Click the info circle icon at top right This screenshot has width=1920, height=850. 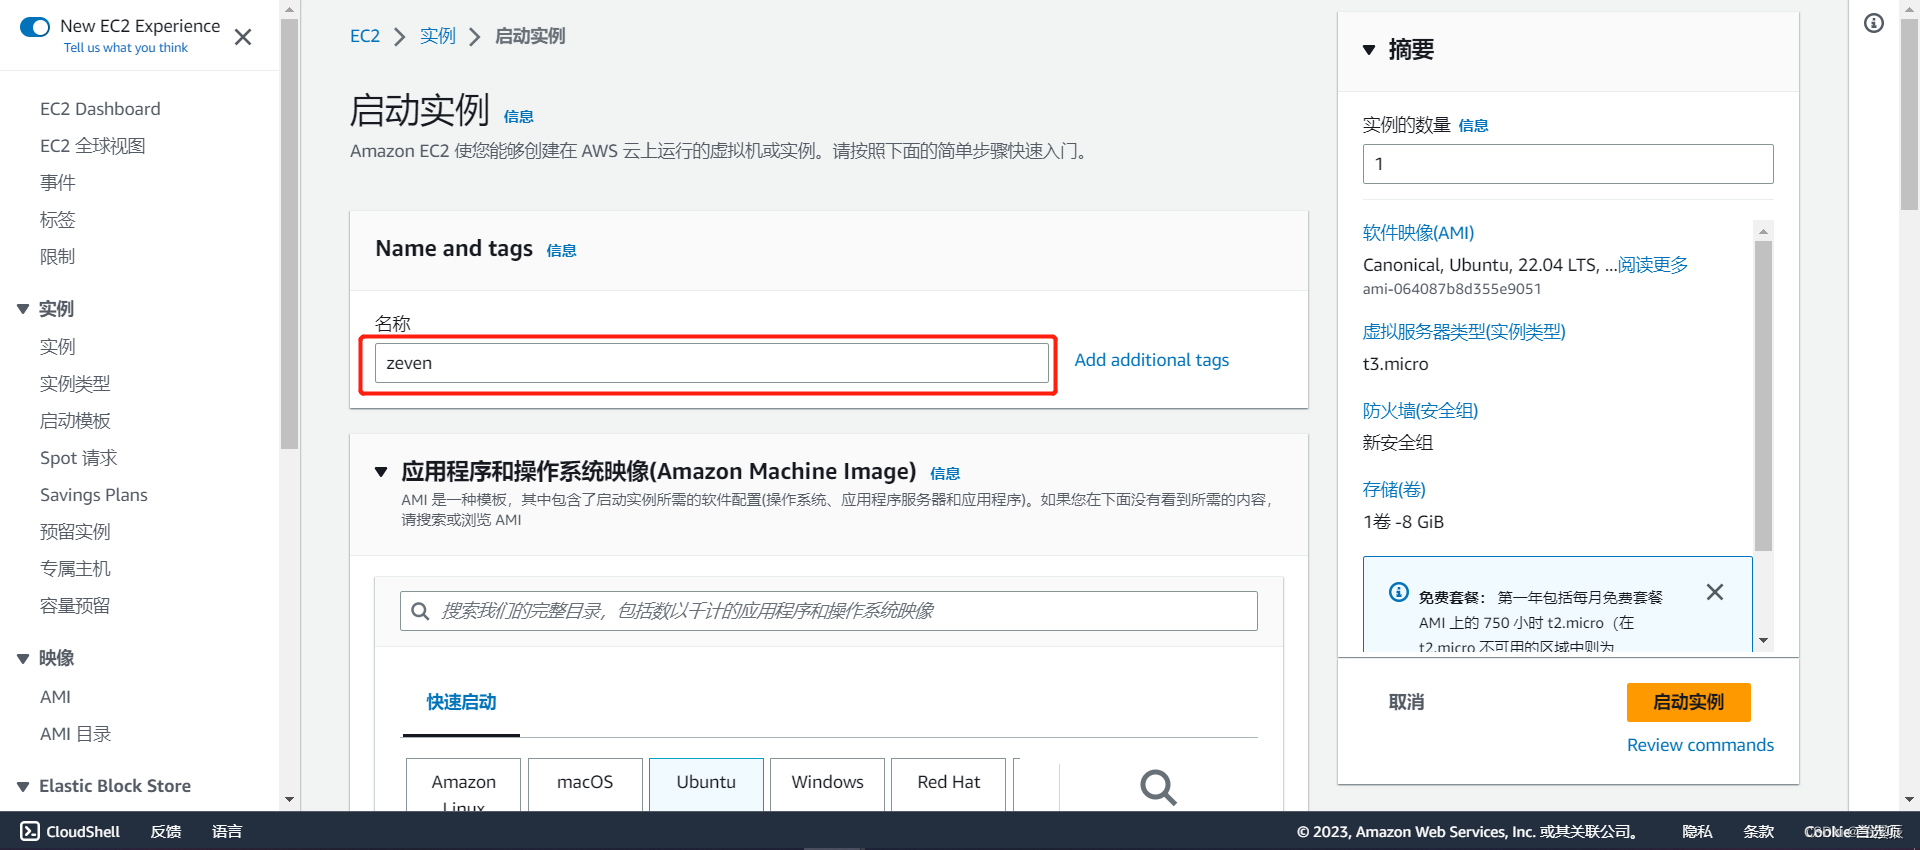[1874, 23]
